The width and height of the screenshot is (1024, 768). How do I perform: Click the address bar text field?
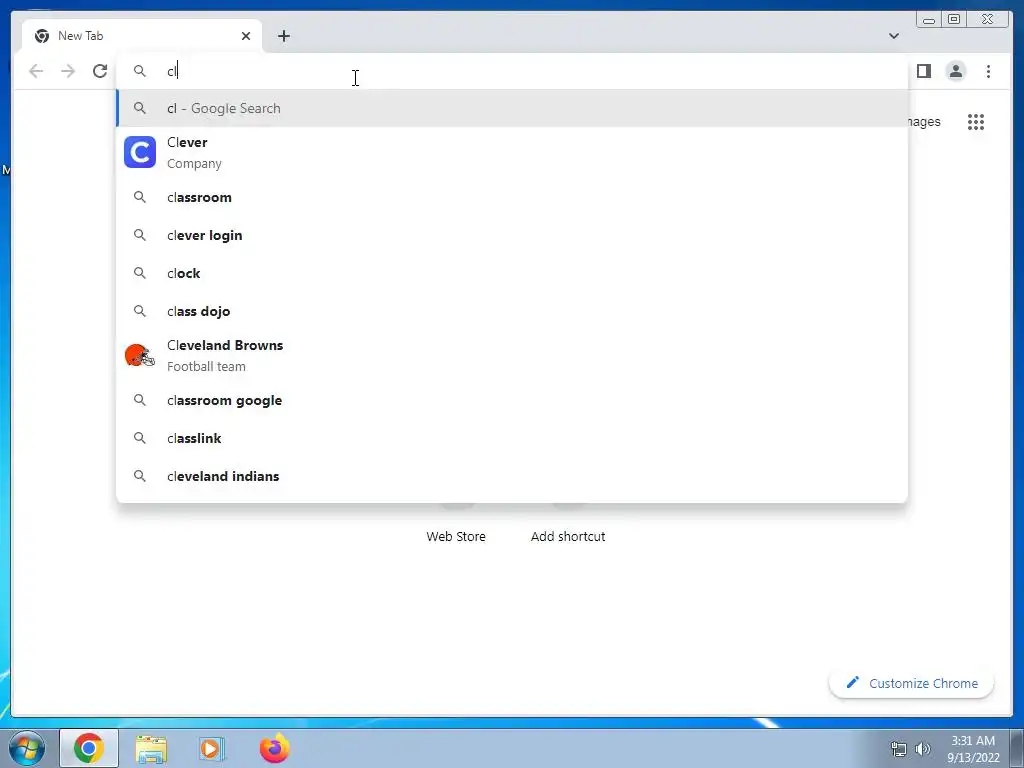pos(512,71)
